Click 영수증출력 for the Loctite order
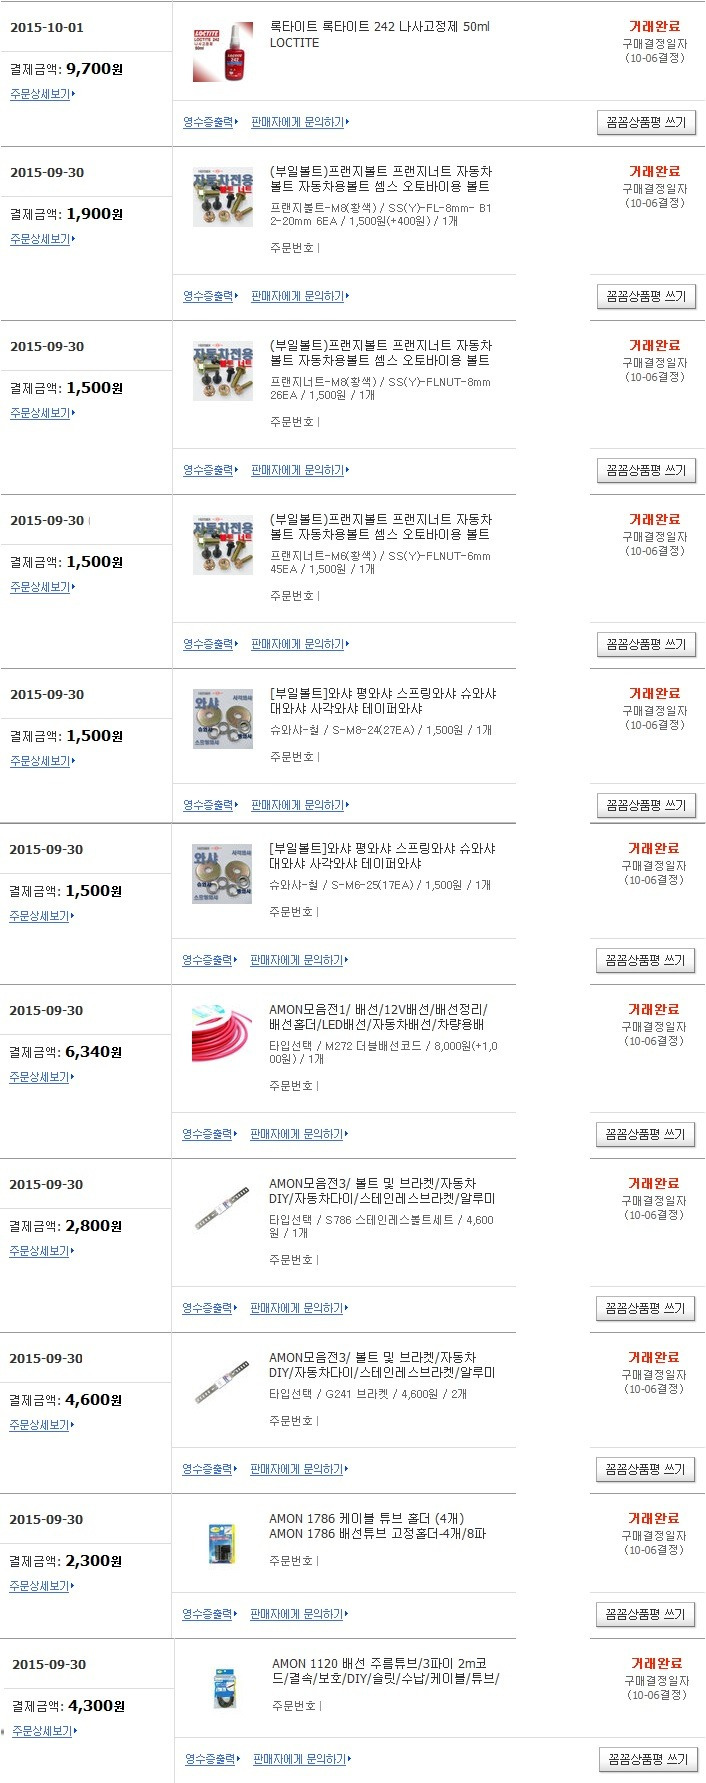The height and width of the screenshot is (1783, 706). click(210, 122)
